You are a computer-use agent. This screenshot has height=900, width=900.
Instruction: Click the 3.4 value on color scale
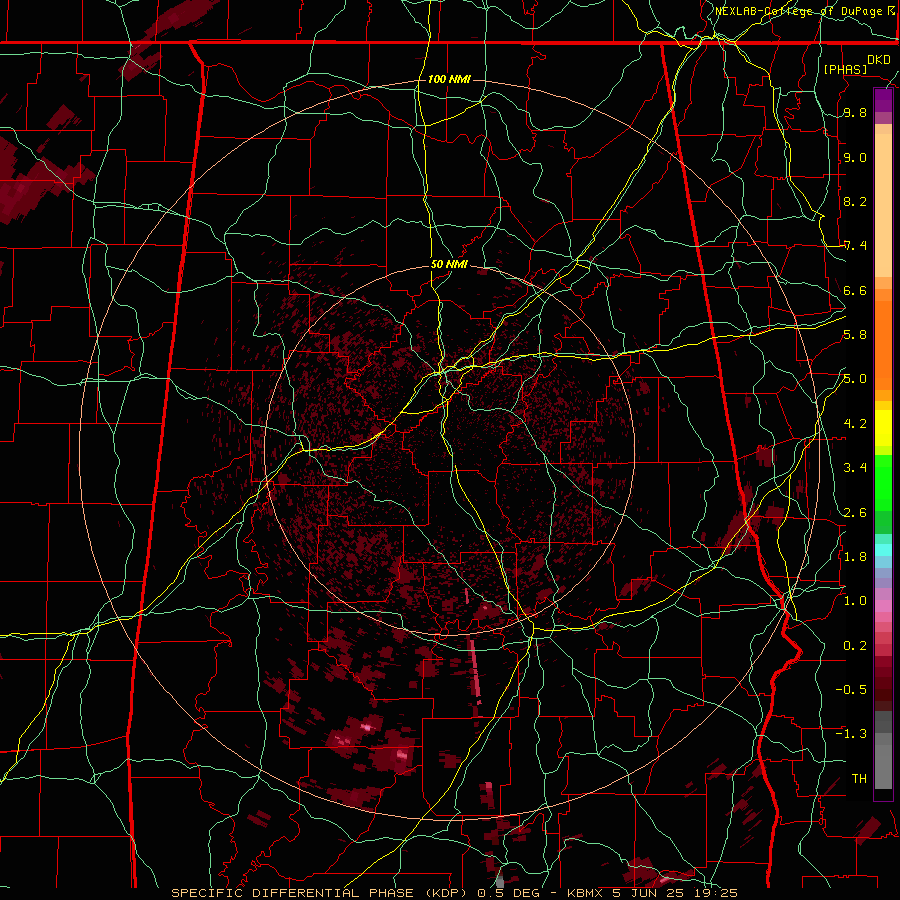[x=855, y=468]
